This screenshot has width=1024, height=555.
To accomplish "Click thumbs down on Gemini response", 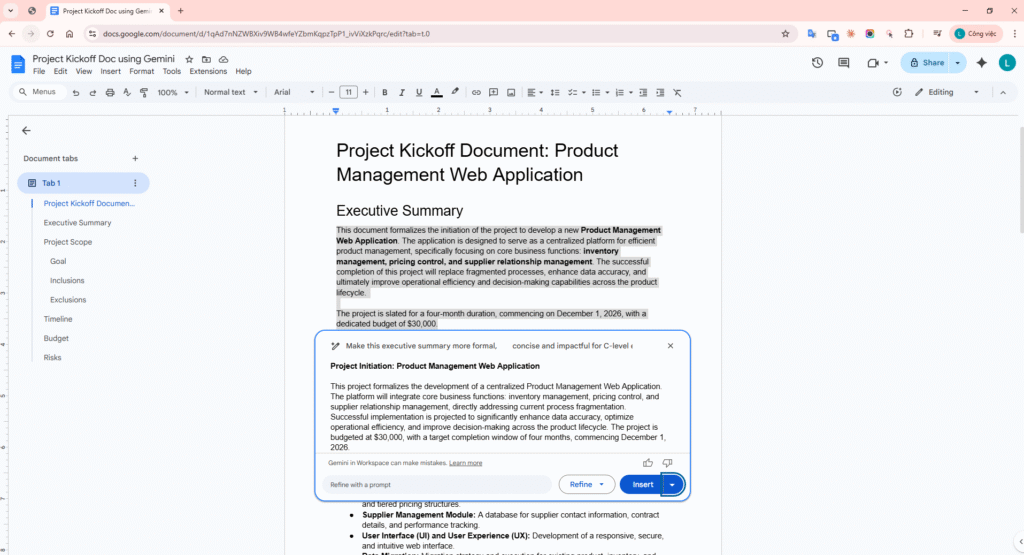I will (668, 463).
